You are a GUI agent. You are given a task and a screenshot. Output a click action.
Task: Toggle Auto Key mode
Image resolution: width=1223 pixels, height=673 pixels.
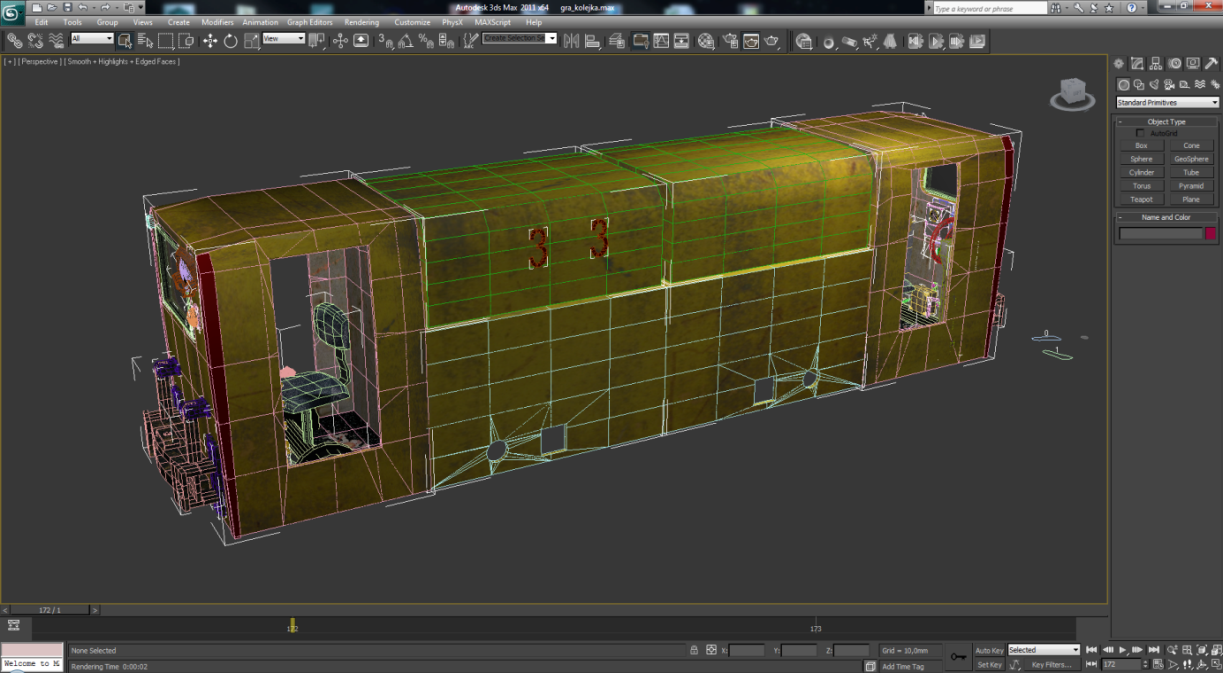pyautogui.click(x=989, y=650)
